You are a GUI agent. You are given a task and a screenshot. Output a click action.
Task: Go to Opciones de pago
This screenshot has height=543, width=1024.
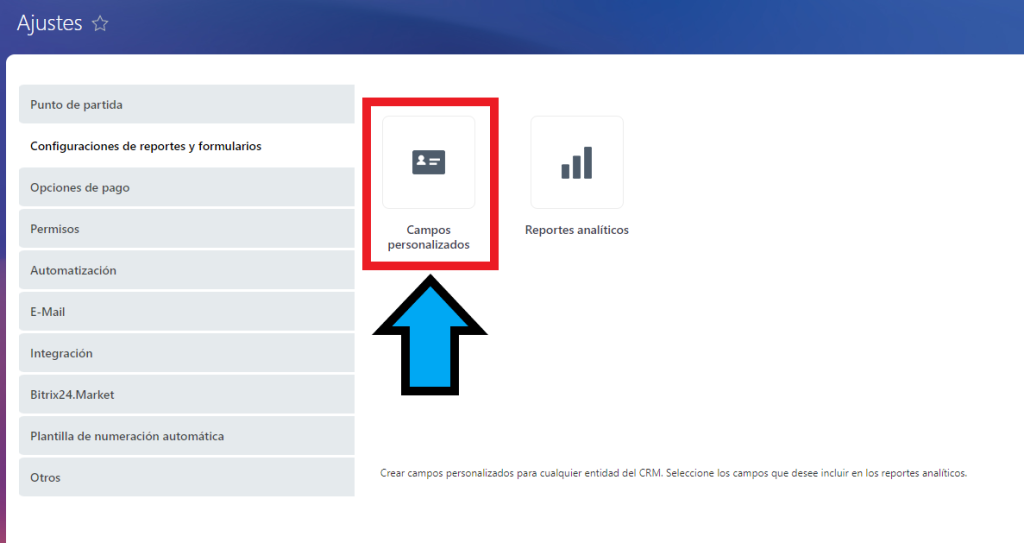186,188
